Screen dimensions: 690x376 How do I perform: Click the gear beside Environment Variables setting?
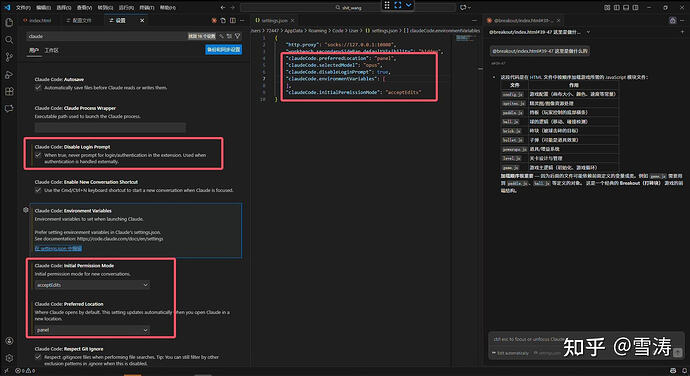[26, 210]
